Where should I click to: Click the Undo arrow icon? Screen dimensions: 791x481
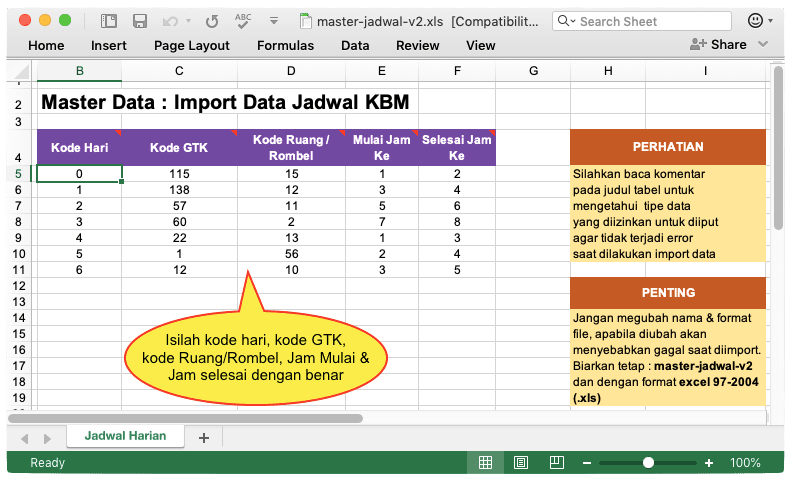[x=170, y=21]
